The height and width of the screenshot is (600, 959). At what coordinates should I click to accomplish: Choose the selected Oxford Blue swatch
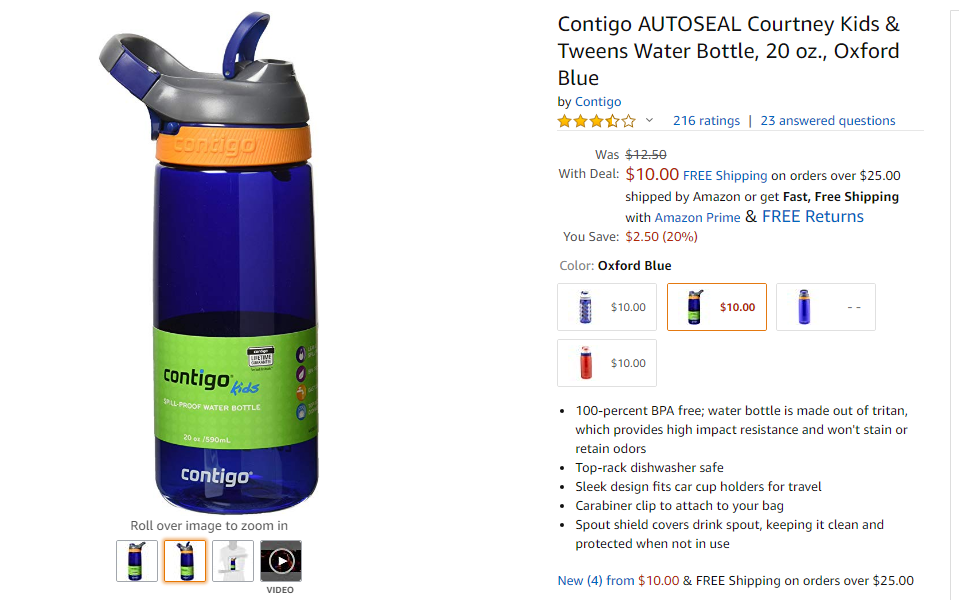717,307
